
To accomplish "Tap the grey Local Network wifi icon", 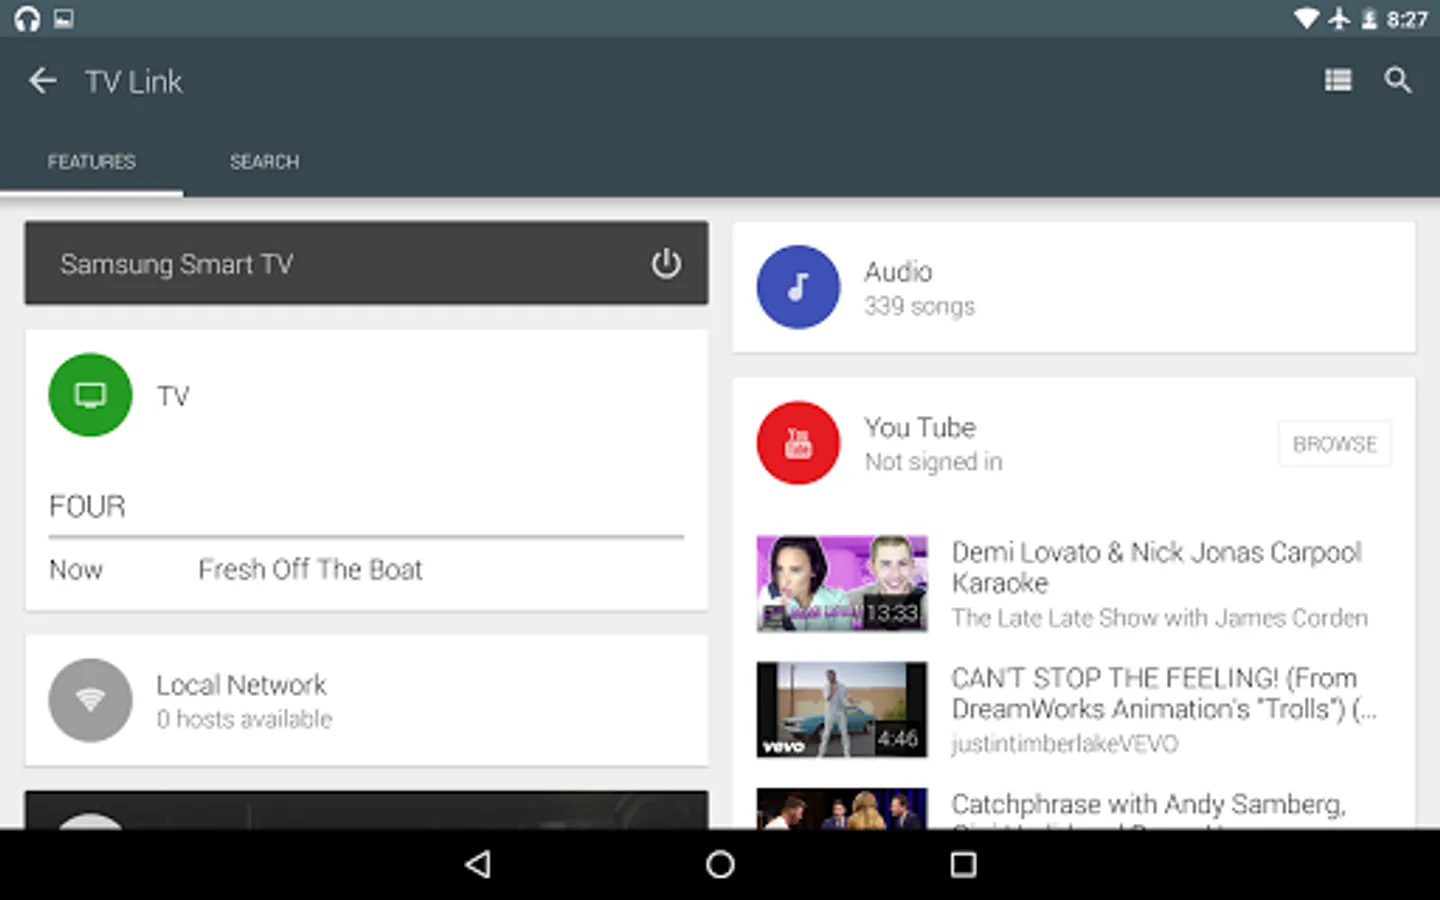I will point(90,700).
